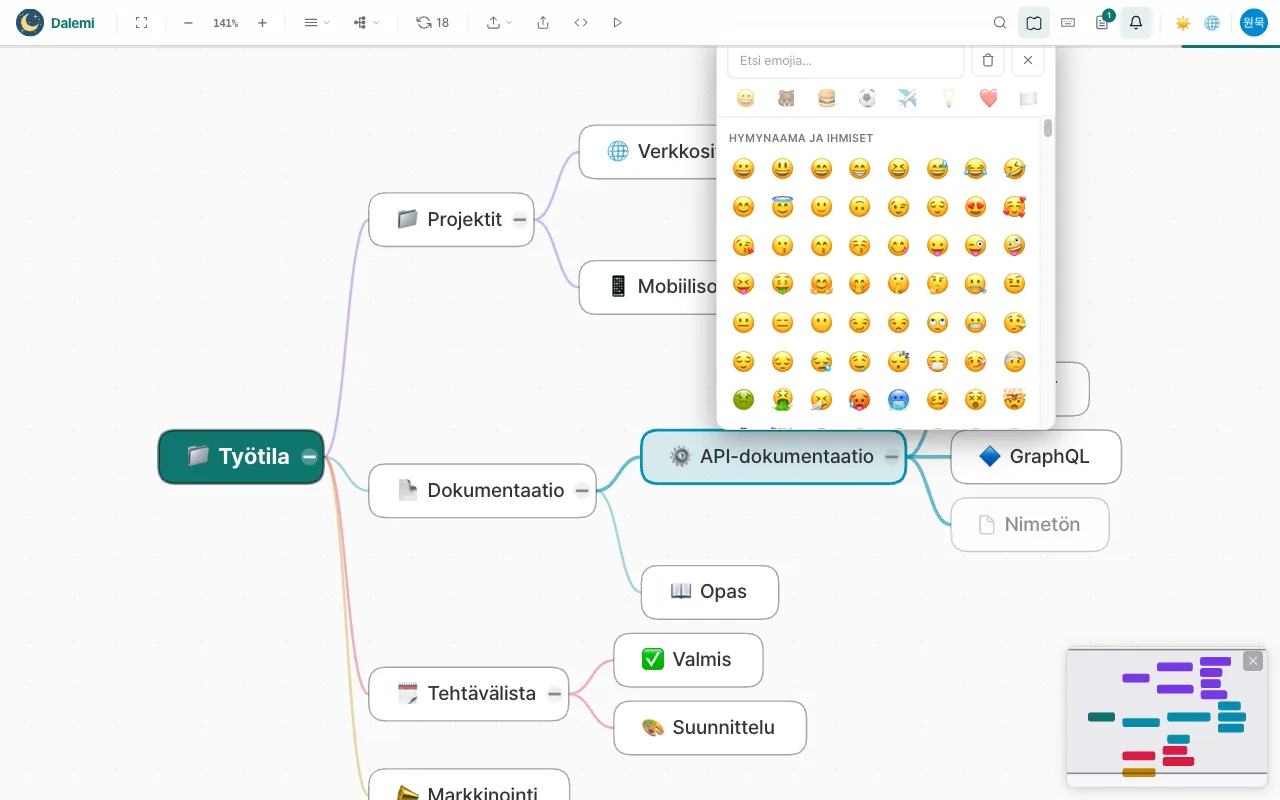The height and width of the screenshot is (800, 1280).
Task: Collapse the API-dokumentaatio branch
Action: point(891,457)
